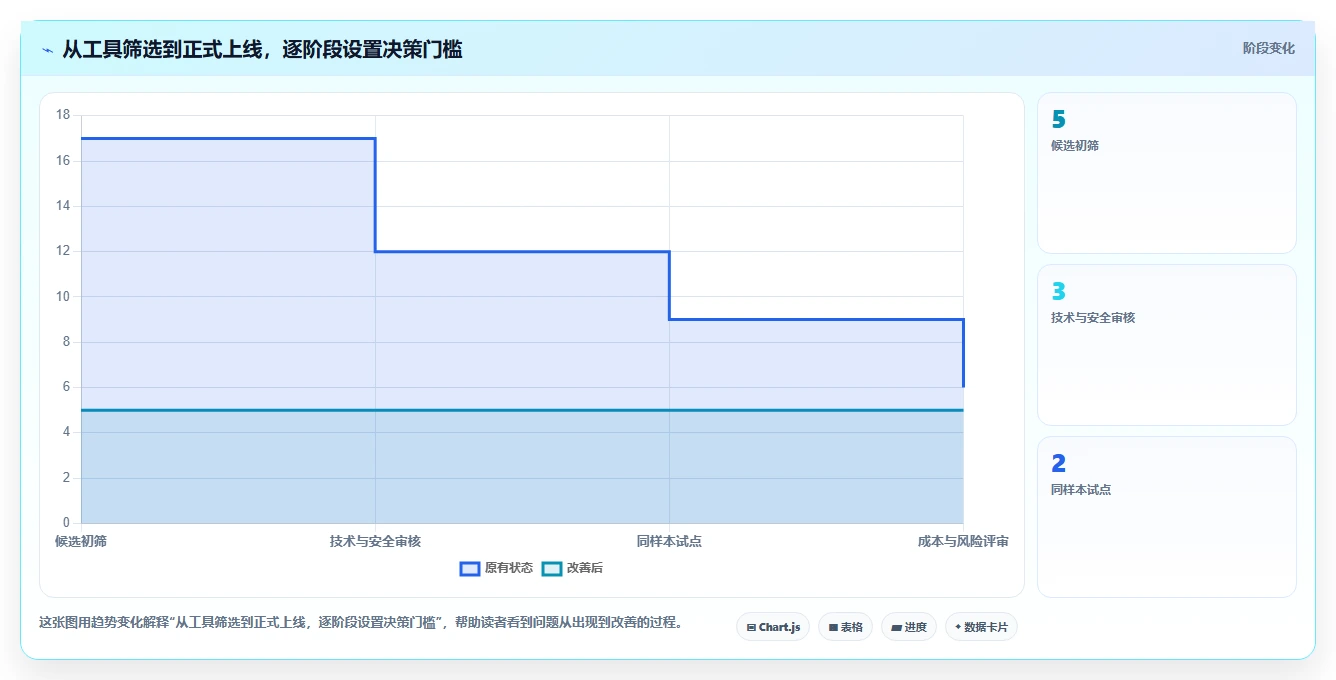Click the icon in 进度 tag
This screenshot has width=1336, height=680.
[x=896, y=628]
